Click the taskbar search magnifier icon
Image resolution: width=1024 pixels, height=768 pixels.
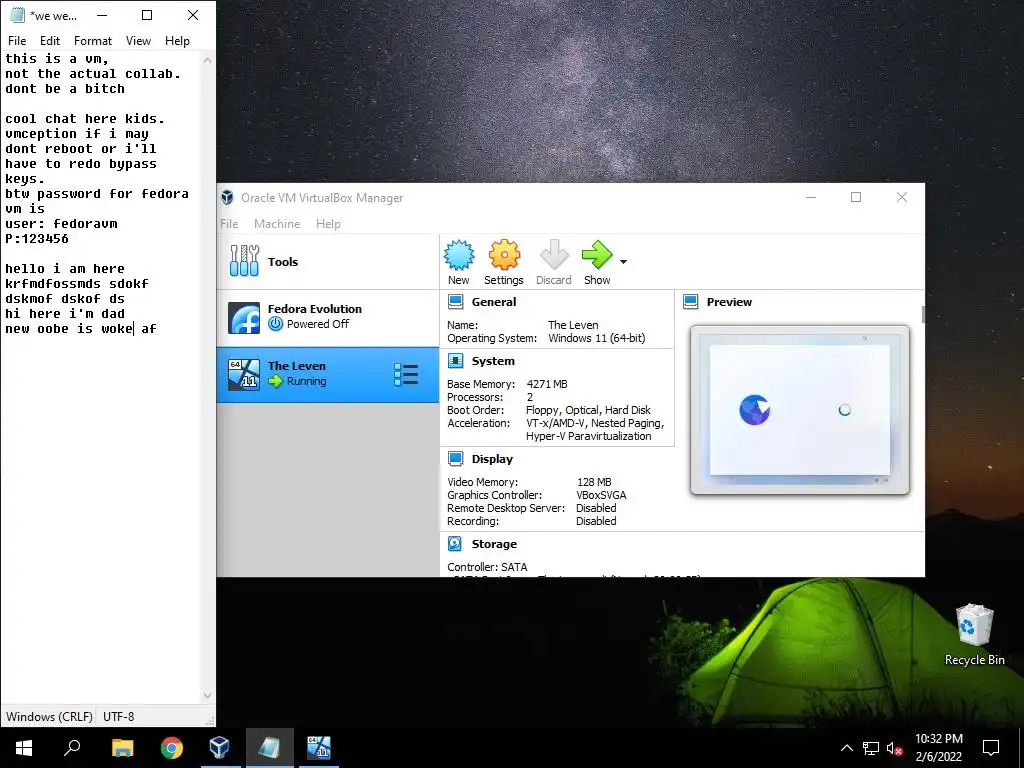[72, 748]
